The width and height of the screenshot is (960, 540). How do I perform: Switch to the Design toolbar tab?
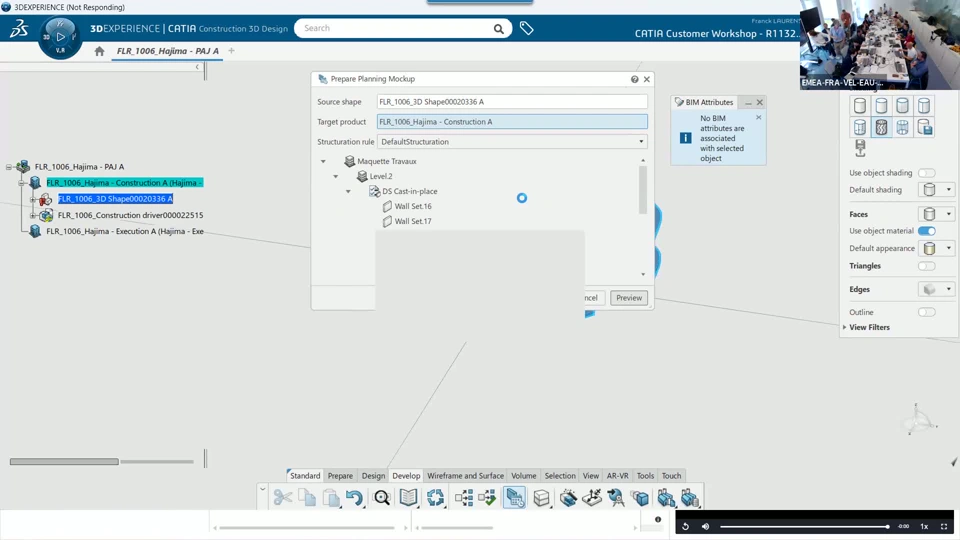pyautogui.click(x=373, y=476)
